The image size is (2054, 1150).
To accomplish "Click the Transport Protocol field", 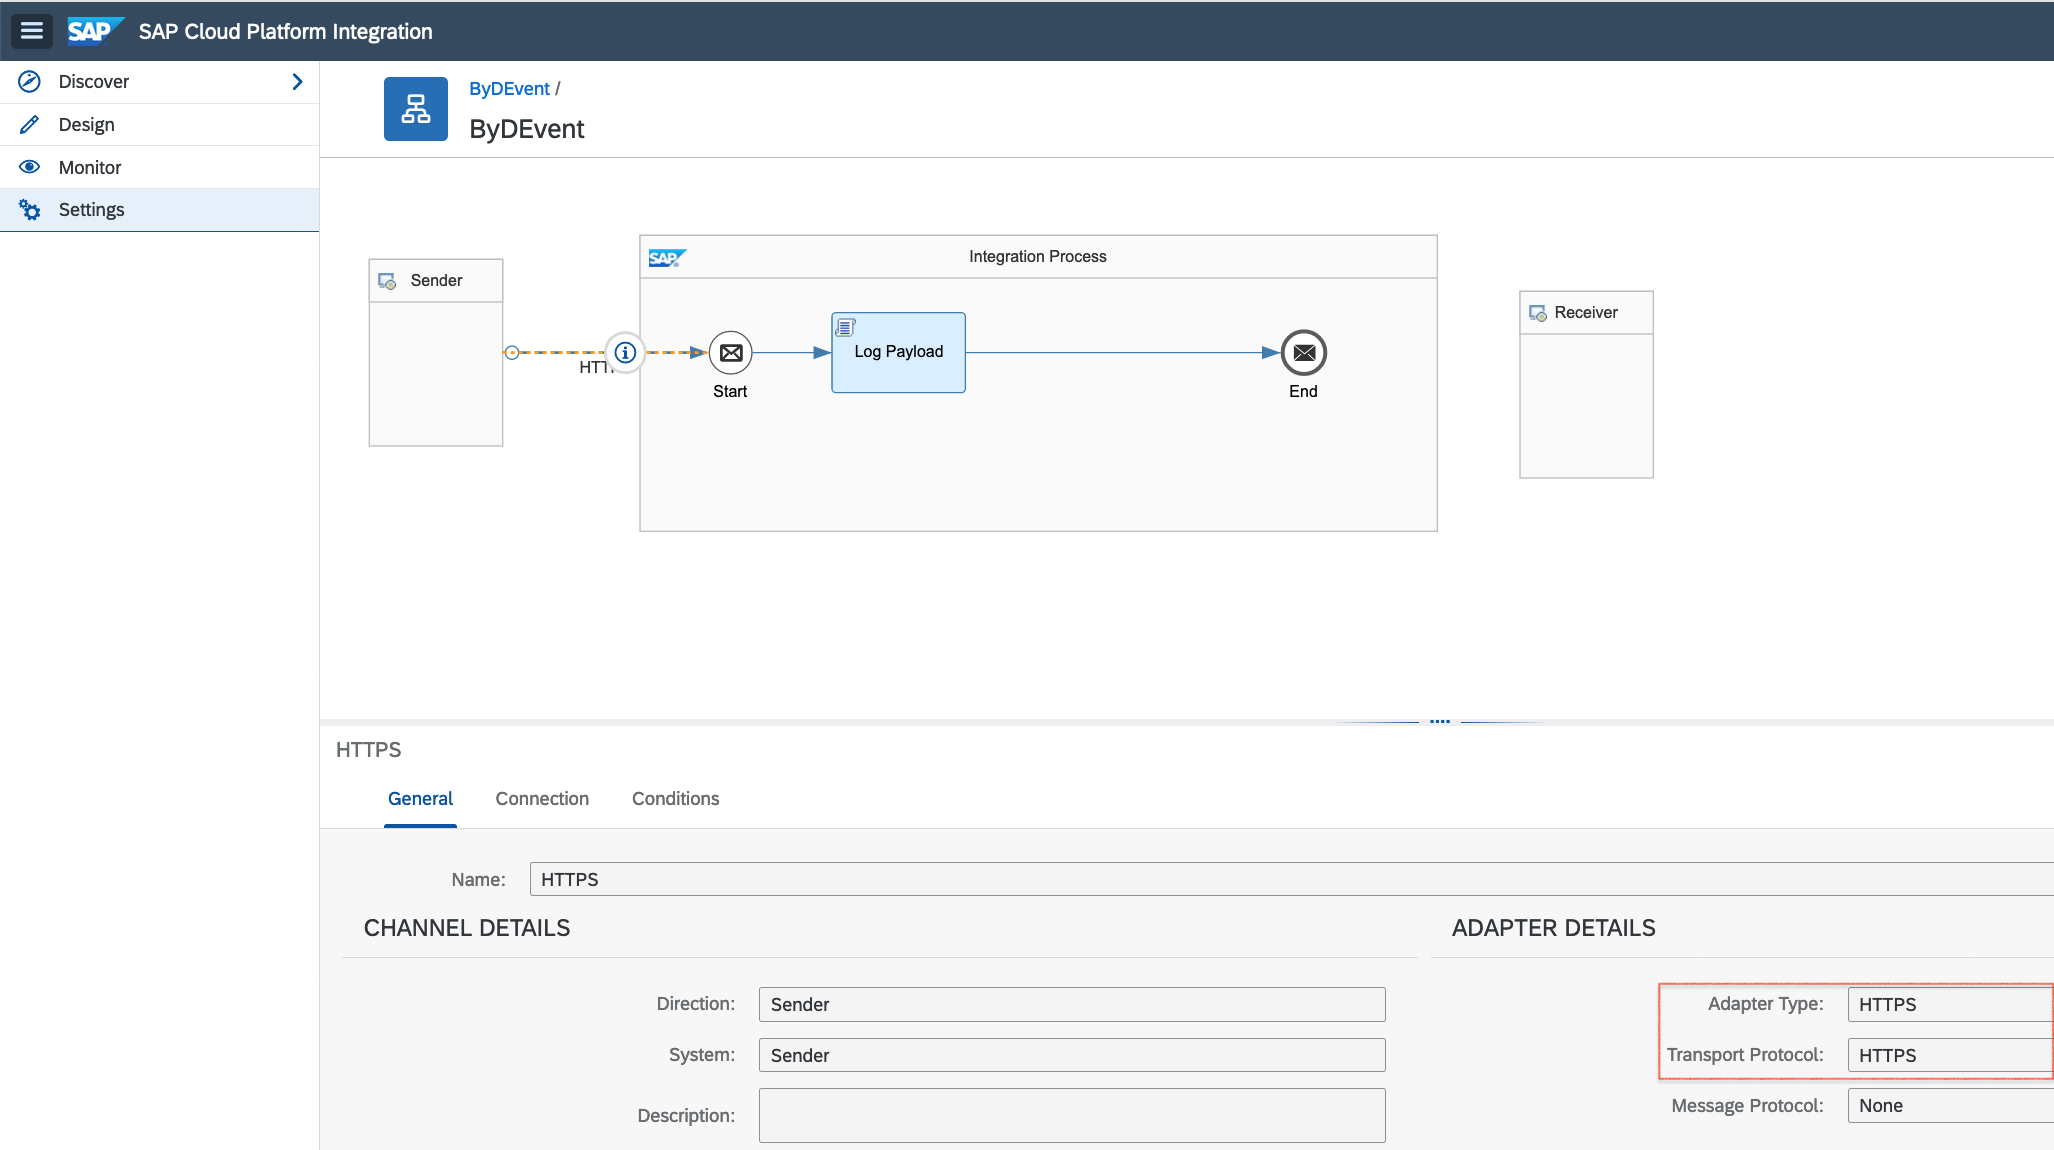I will [x=1950, y=1055].
